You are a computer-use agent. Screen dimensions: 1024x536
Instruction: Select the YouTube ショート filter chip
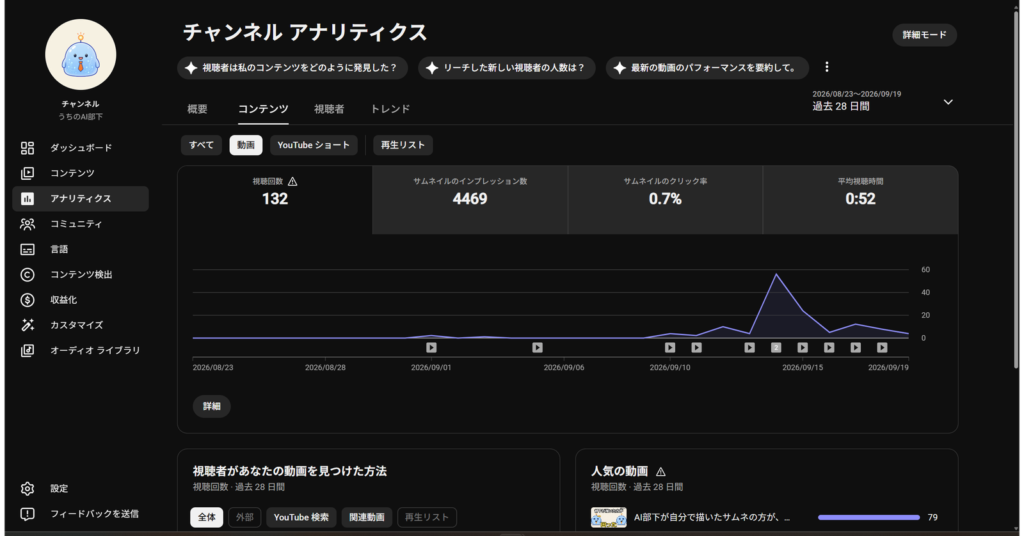(313, 145)
